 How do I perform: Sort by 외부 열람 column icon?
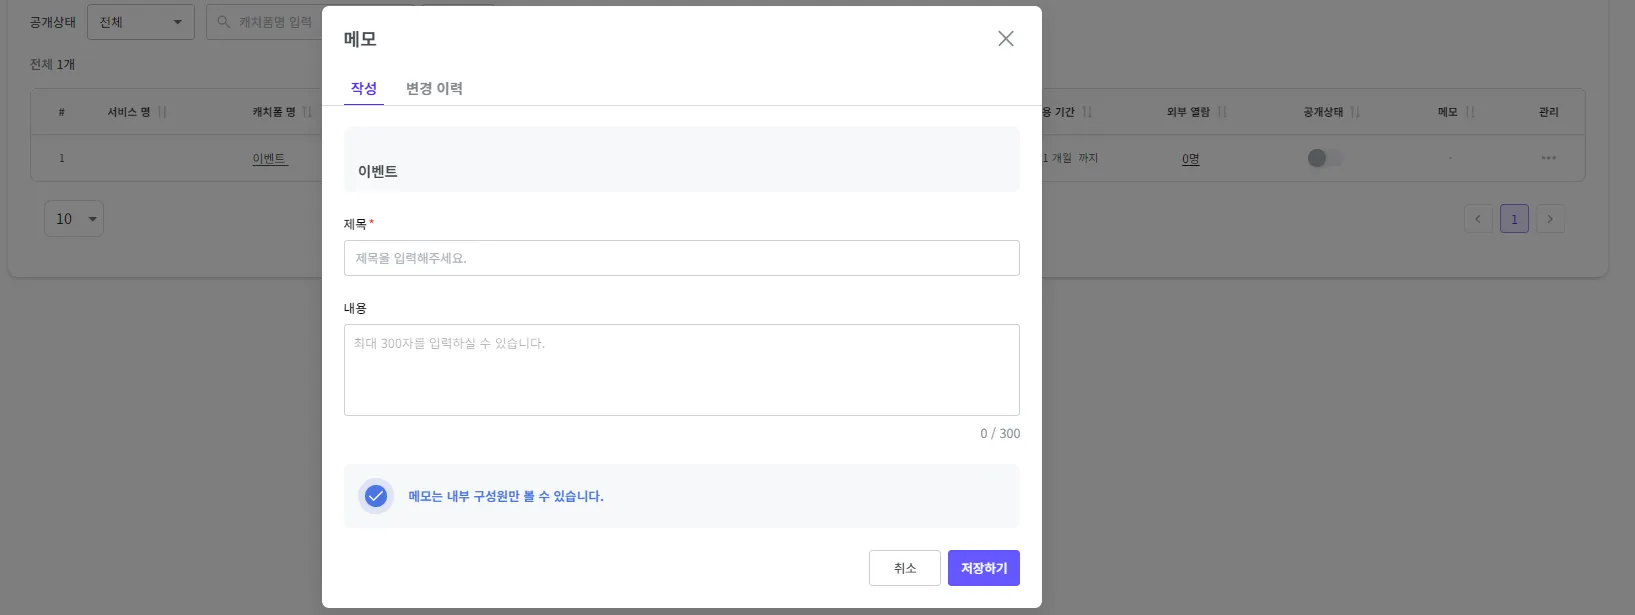click(x=1222, y=112)
